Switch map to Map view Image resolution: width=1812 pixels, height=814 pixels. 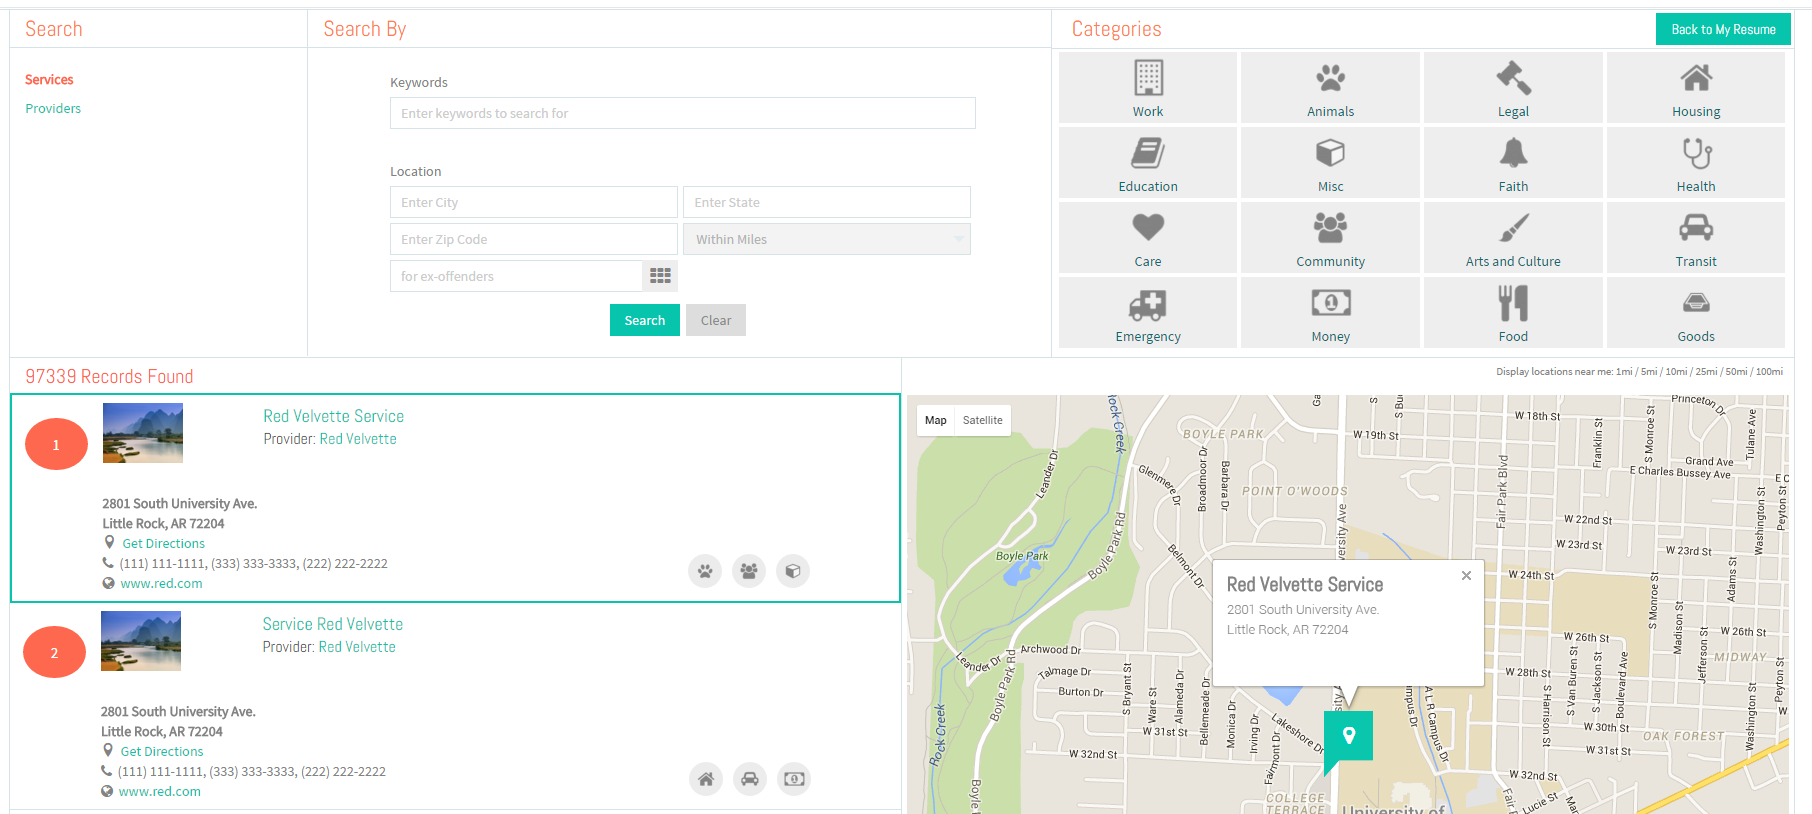(x=936, y=420)
